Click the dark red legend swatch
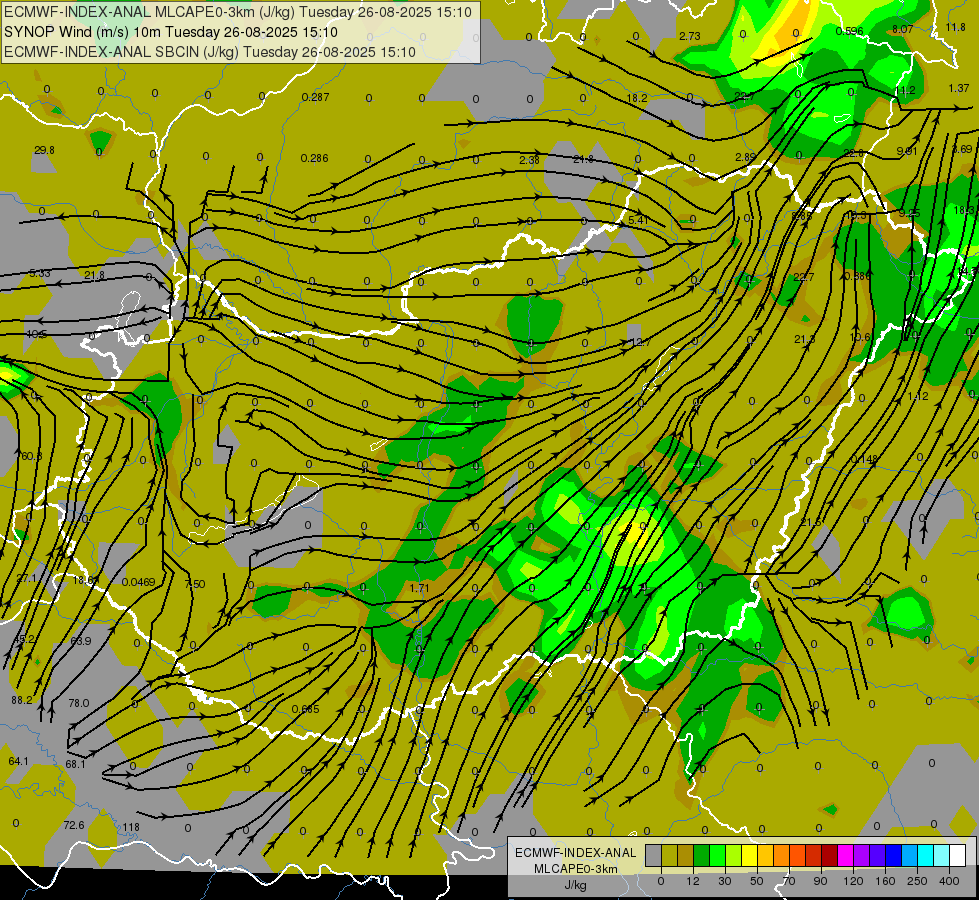 pos(829,855)
